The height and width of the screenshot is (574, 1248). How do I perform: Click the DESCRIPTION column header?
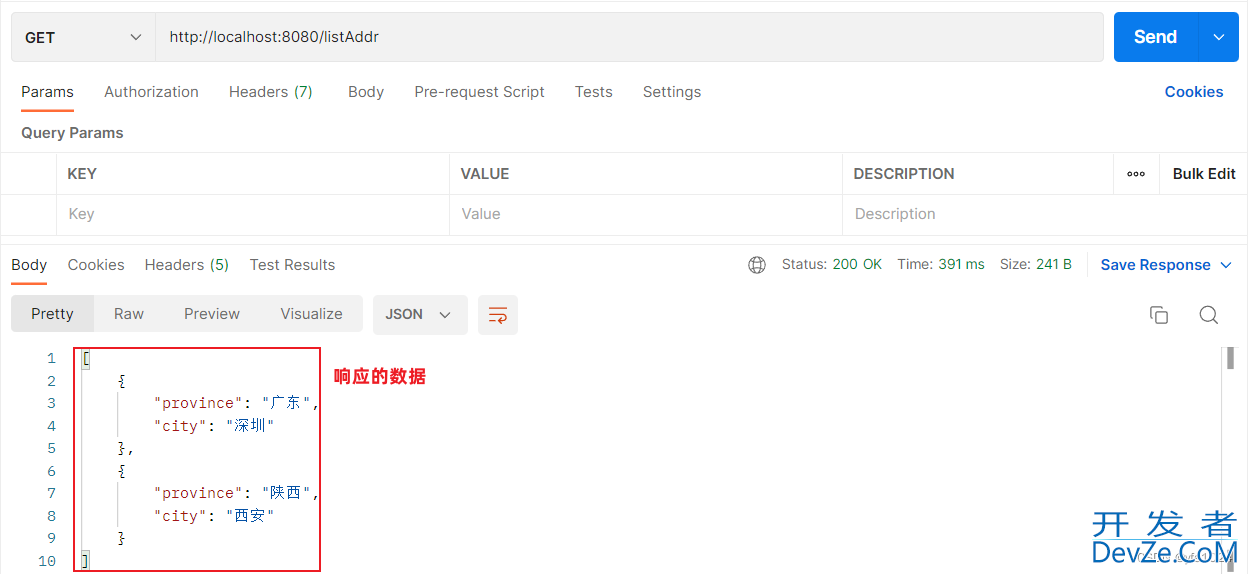coord(904,174)
